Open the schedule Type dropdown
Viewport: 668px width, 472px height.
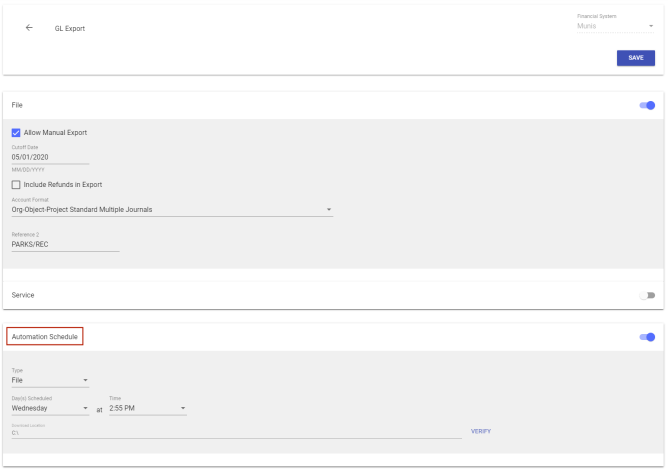[x=50, y=380]
